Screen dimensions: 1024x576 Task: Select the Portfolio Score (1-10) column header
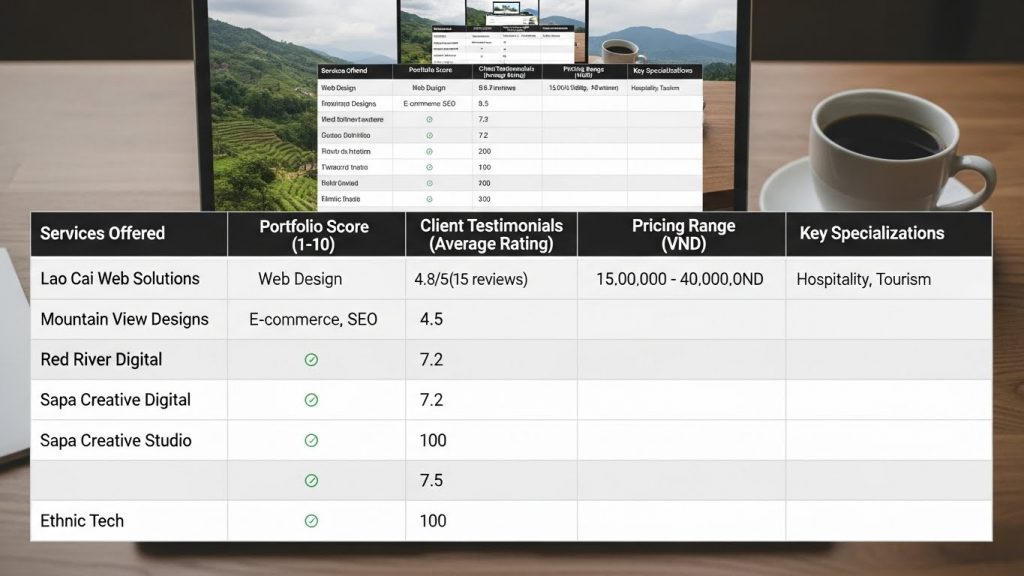coord(316,234)
